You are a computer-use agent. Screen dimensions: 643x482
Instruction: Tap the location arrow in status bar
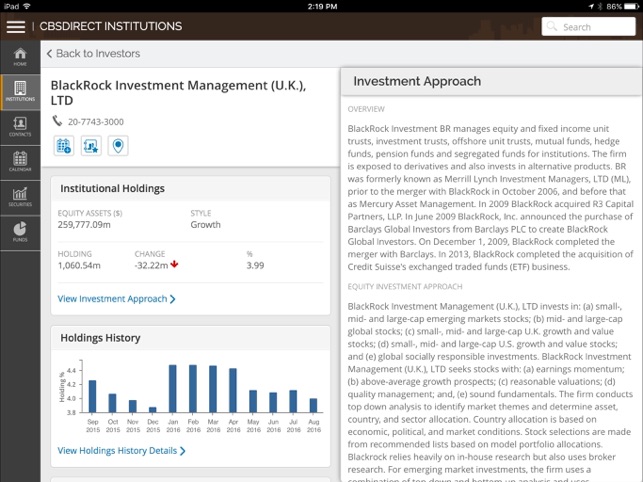[x=591, y=6]
